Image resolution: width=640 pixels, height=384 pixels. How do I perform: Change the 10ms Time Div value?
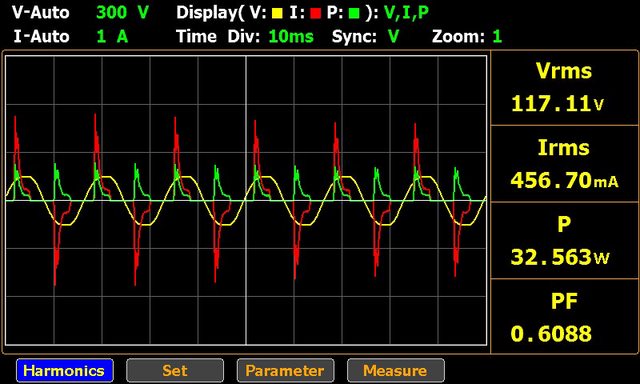pyautogui.click(x=291, y=37)
